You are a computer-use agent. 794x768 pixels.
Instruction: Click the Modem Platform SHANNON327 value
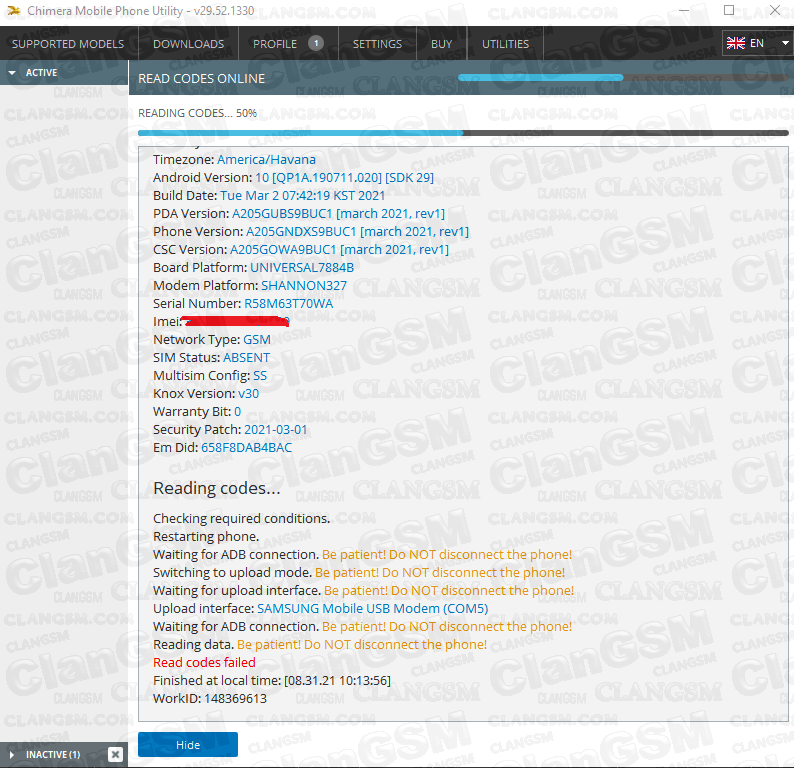click(x=304, y=286)
